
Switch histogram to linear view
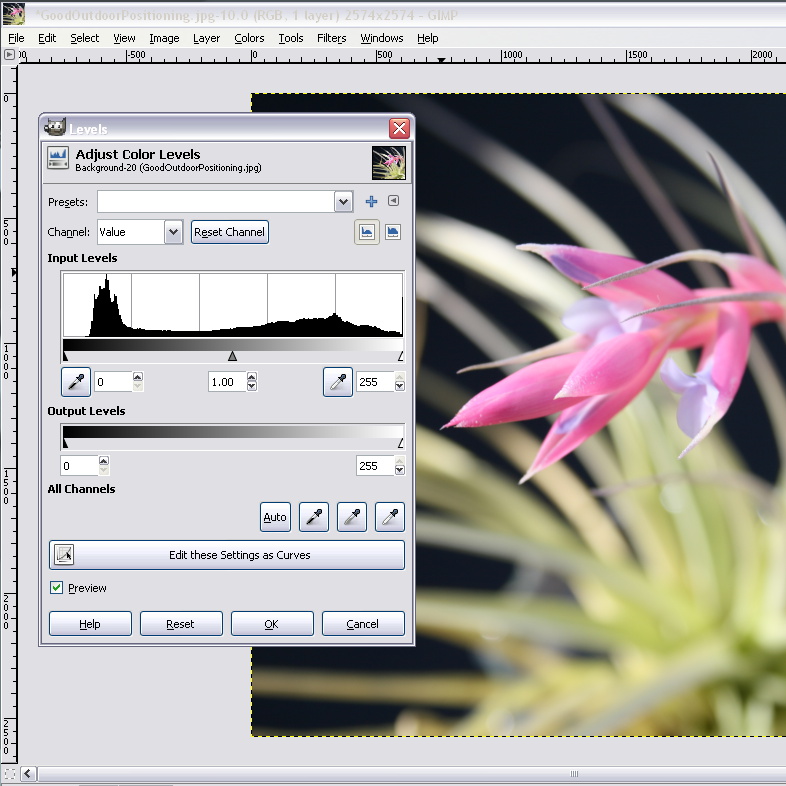(x=367, y=232)
